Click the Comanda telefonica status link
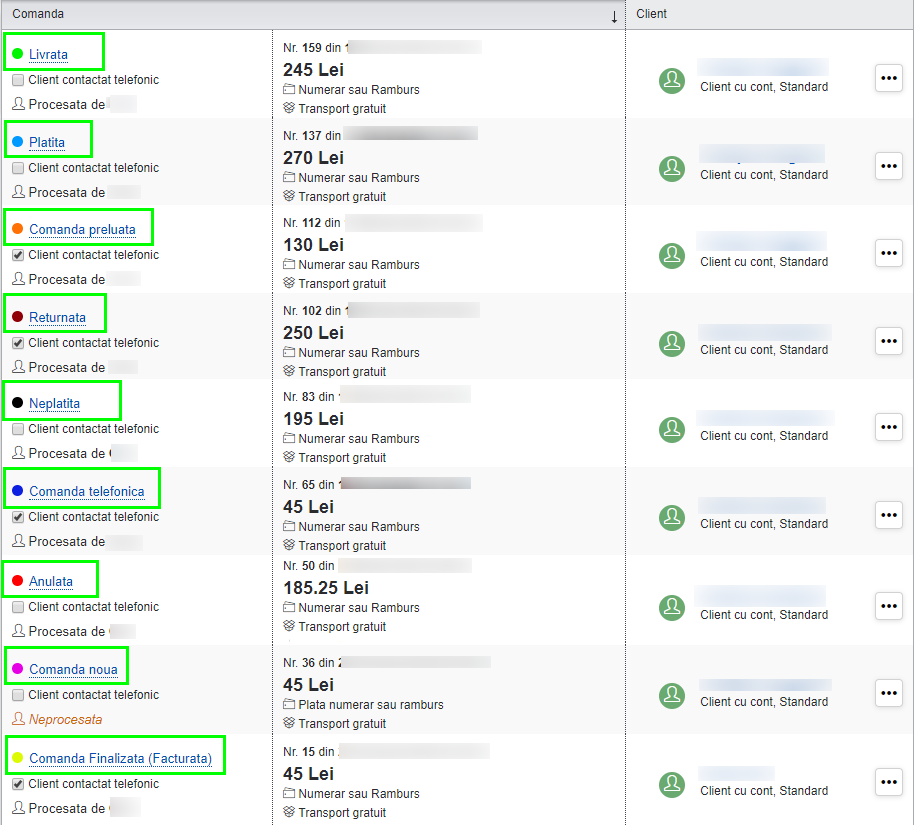This screenshot has height=825, width=914. point(86,491)
